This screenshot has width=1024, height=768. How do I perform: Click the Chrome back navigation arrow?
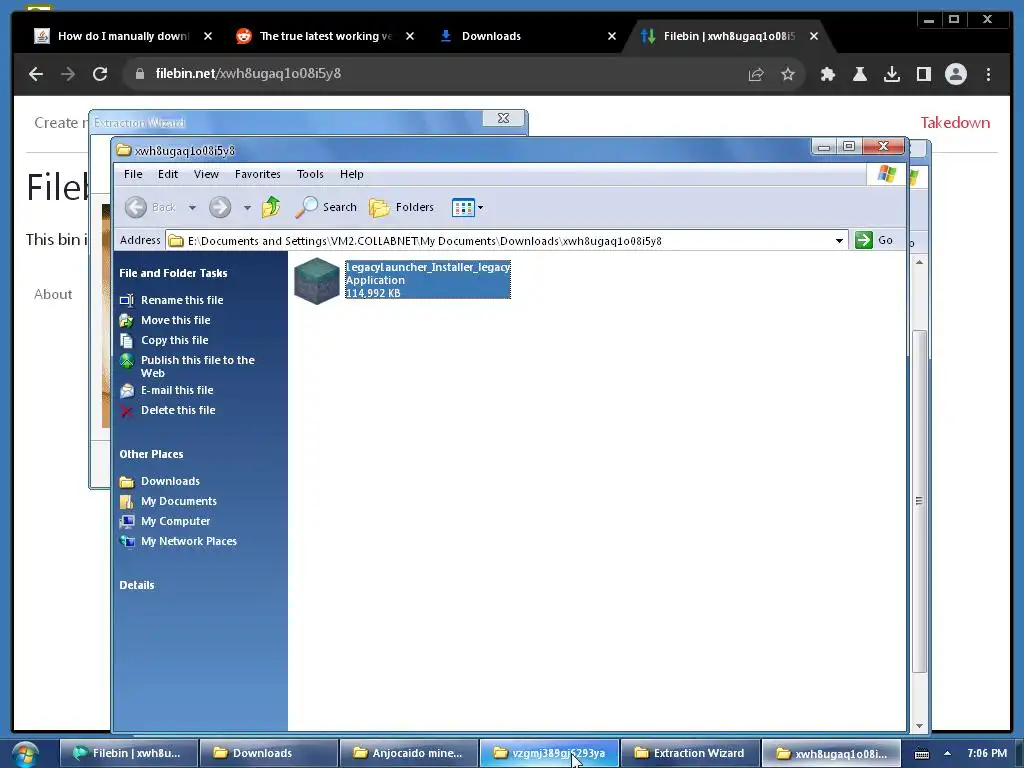click(36, 74)
